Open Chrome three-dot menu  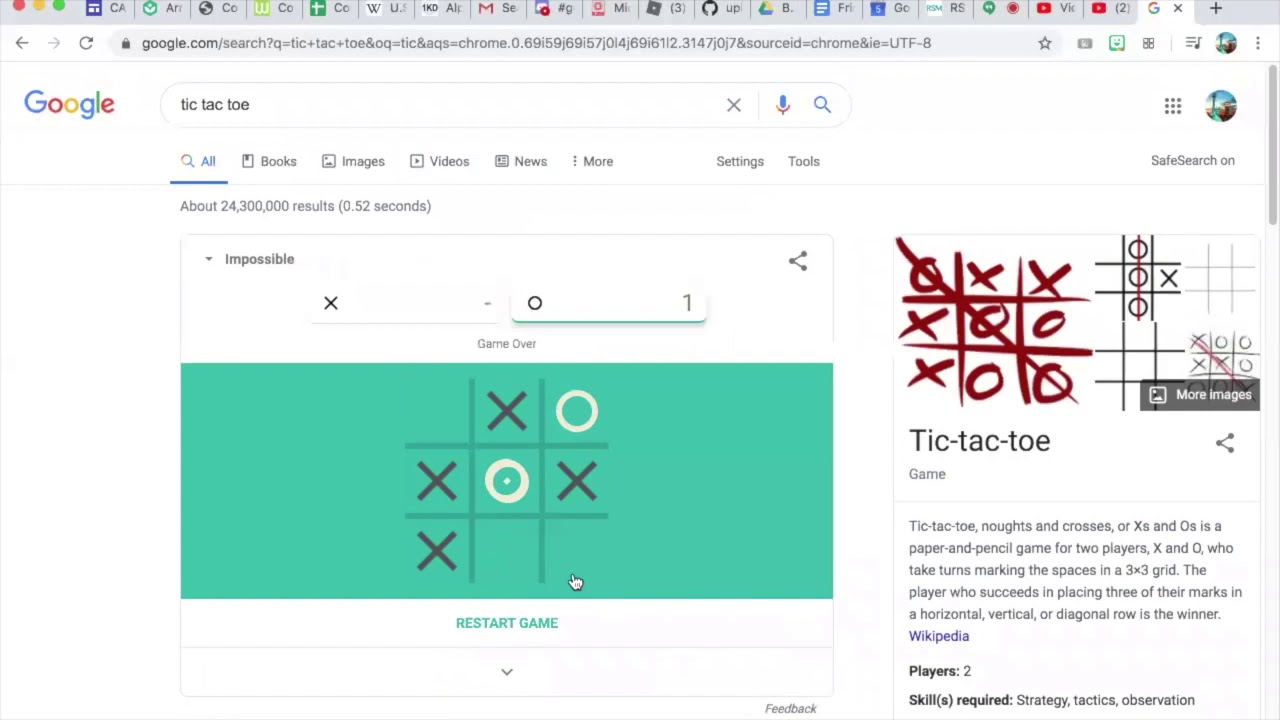click(x=1258, y=43)
